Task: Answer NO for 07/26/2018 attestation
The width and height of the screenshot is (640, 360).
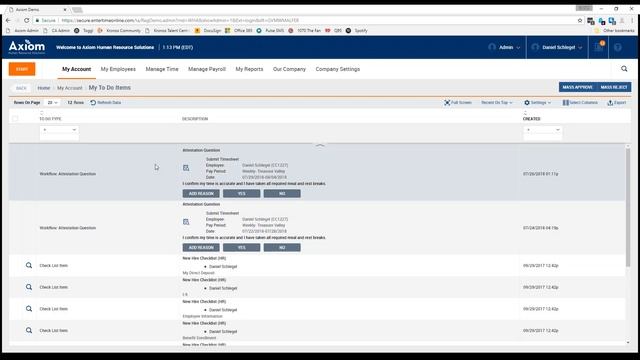Action: pos(282,193)
